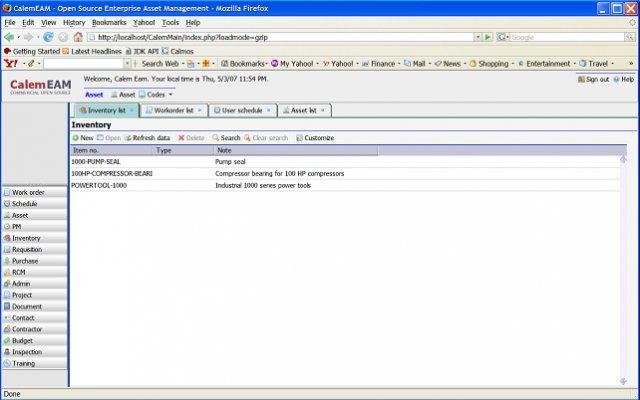Click the list scroll up arrow

tap(623, 160)
